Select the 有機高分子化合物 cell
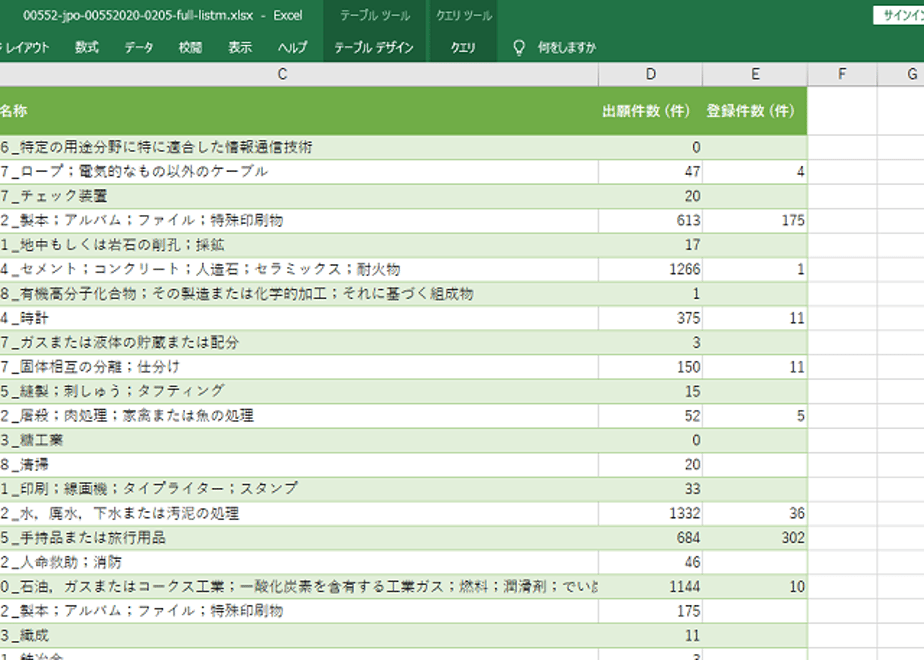Viewport: 924px width, 660px height. click(299, 293)
